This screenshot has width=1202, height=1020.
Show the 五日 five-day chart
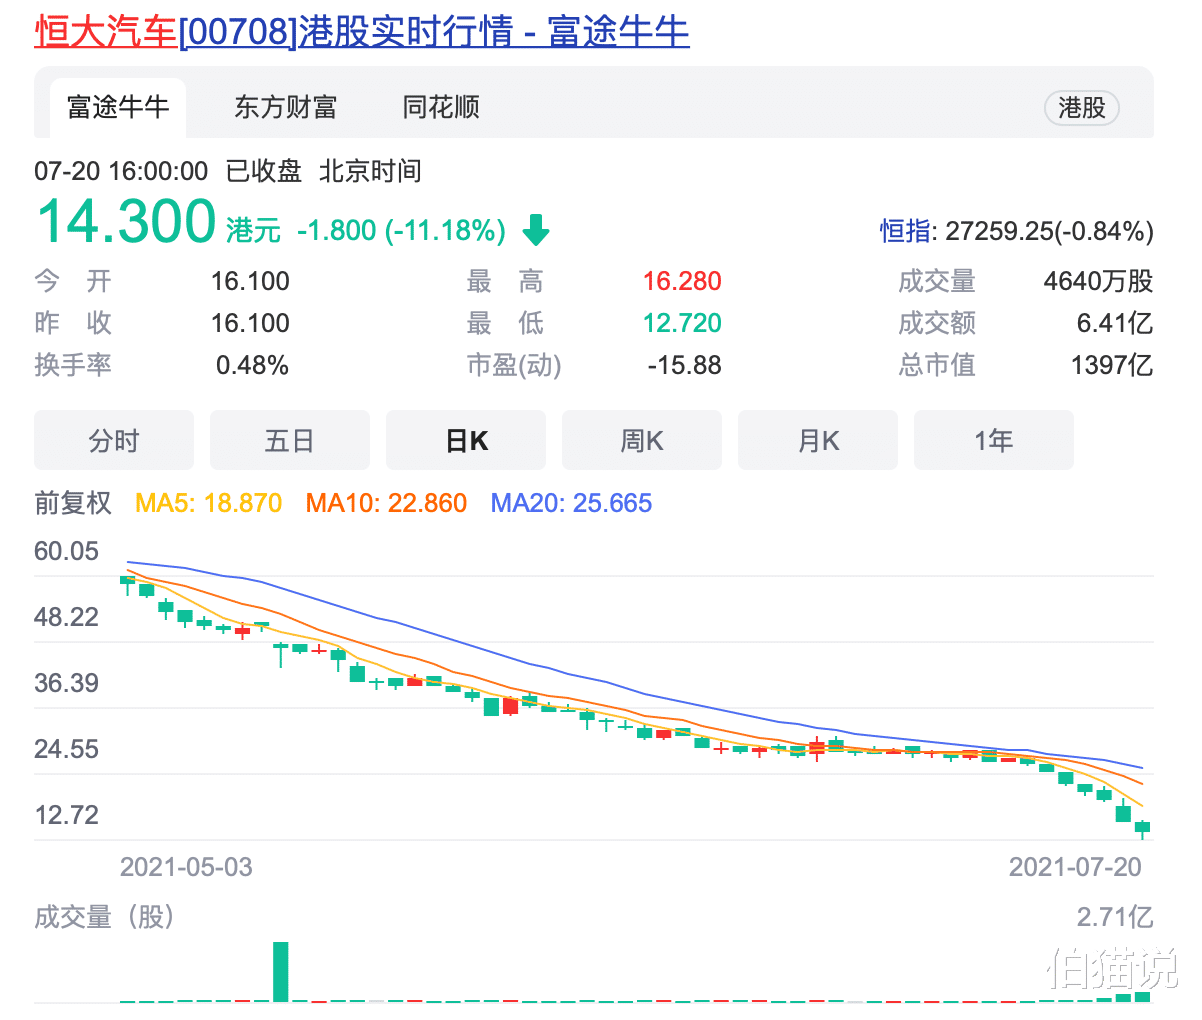coord(290,440)
